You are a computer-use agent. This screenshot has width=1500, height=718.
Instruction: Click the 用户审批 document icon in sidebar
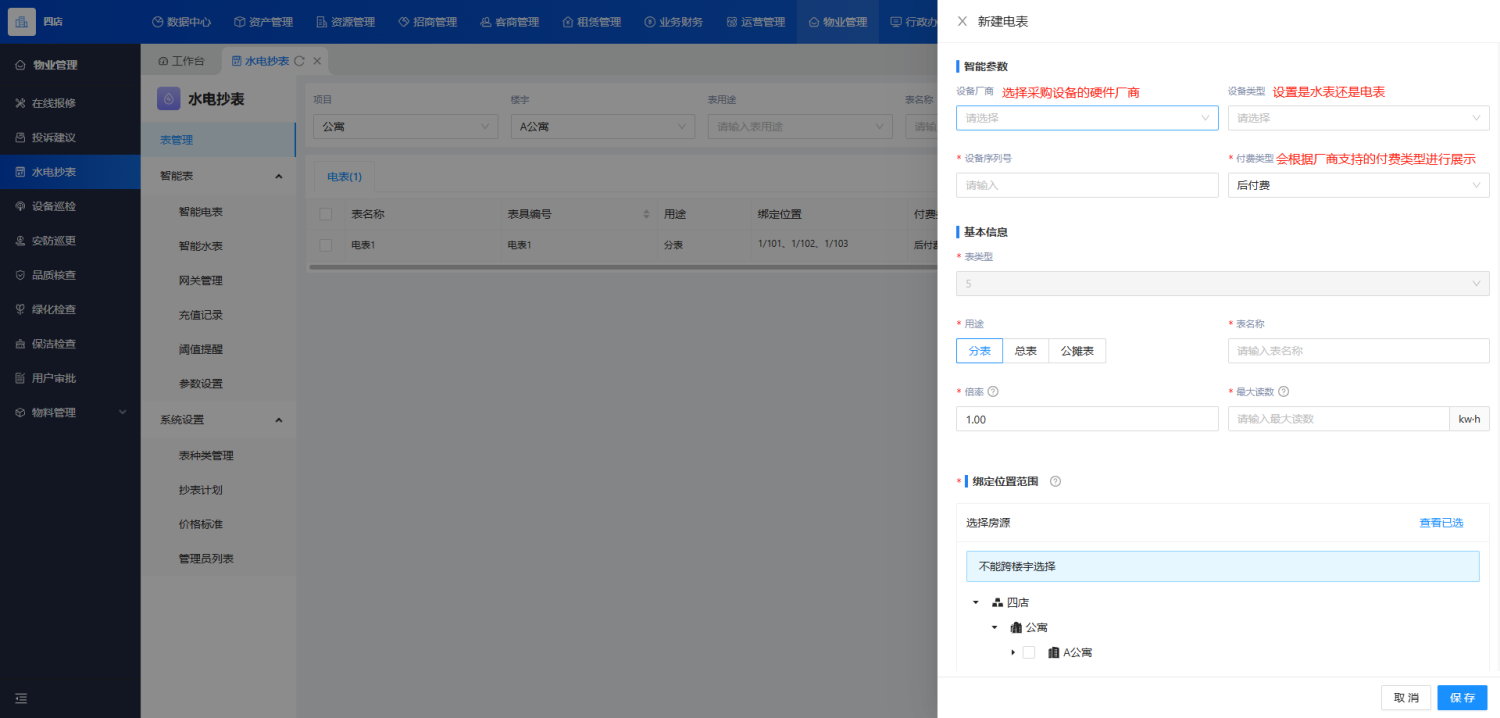point(20,378)
